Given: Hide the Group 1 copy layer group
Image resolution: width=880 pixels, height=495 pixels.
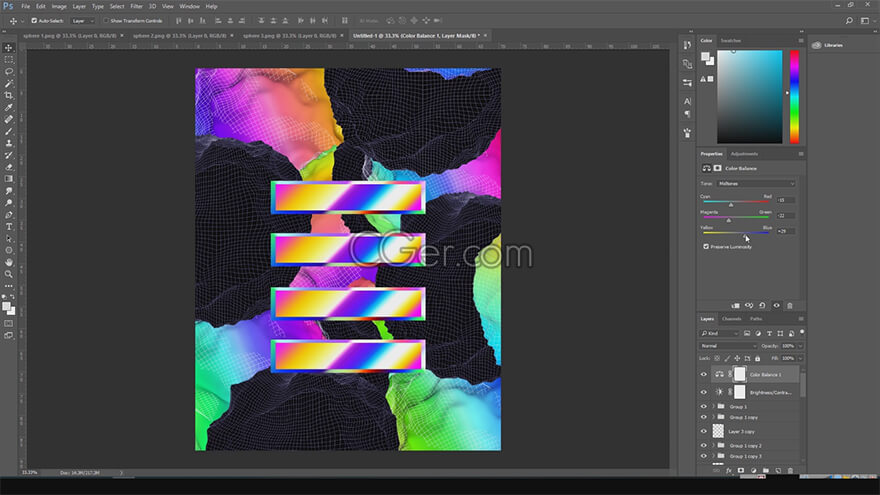Looking at the screenshot, I should click(x=704, y=417).
